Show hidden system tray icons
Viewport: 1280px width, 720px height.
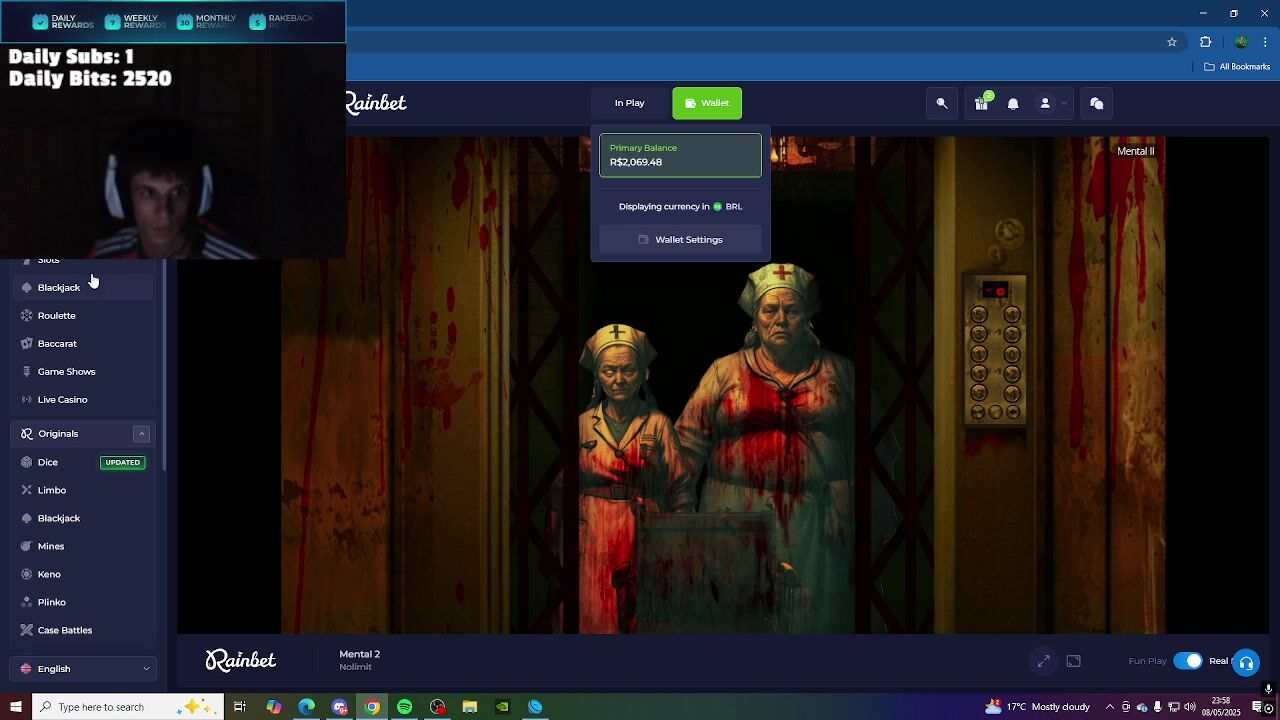1109,707
